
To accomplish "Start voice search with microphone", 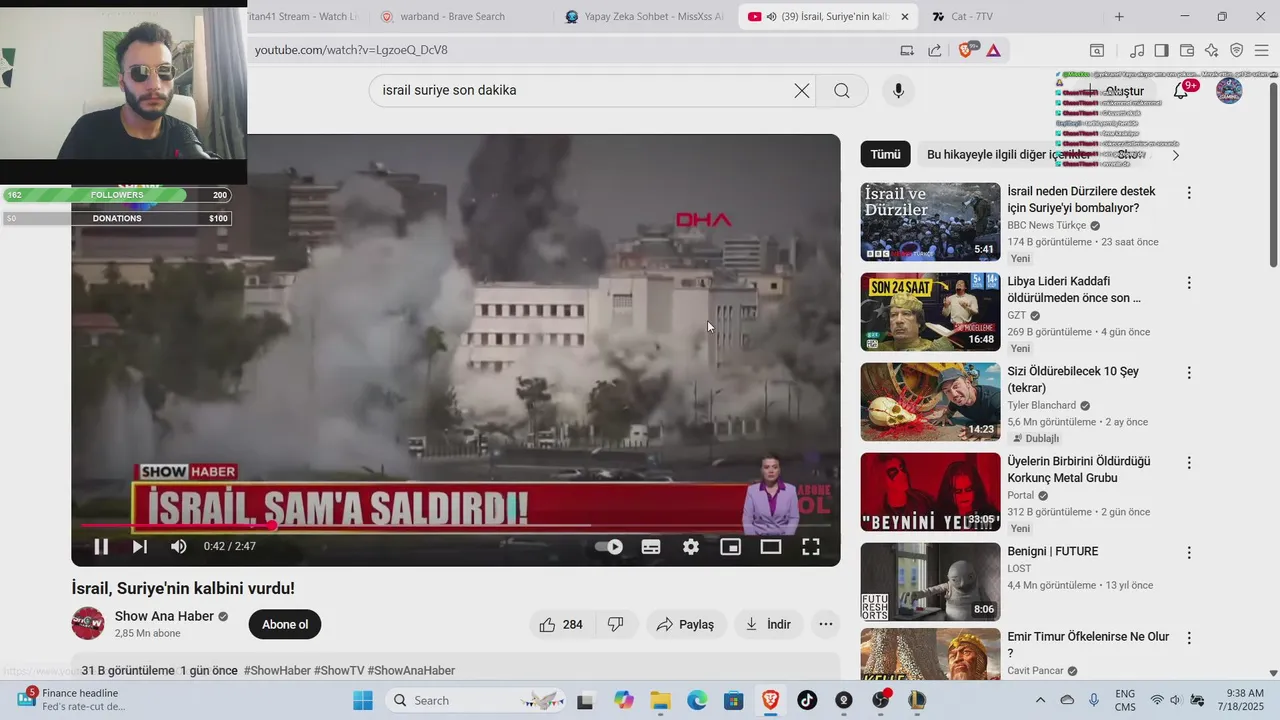I will [898, 90].
